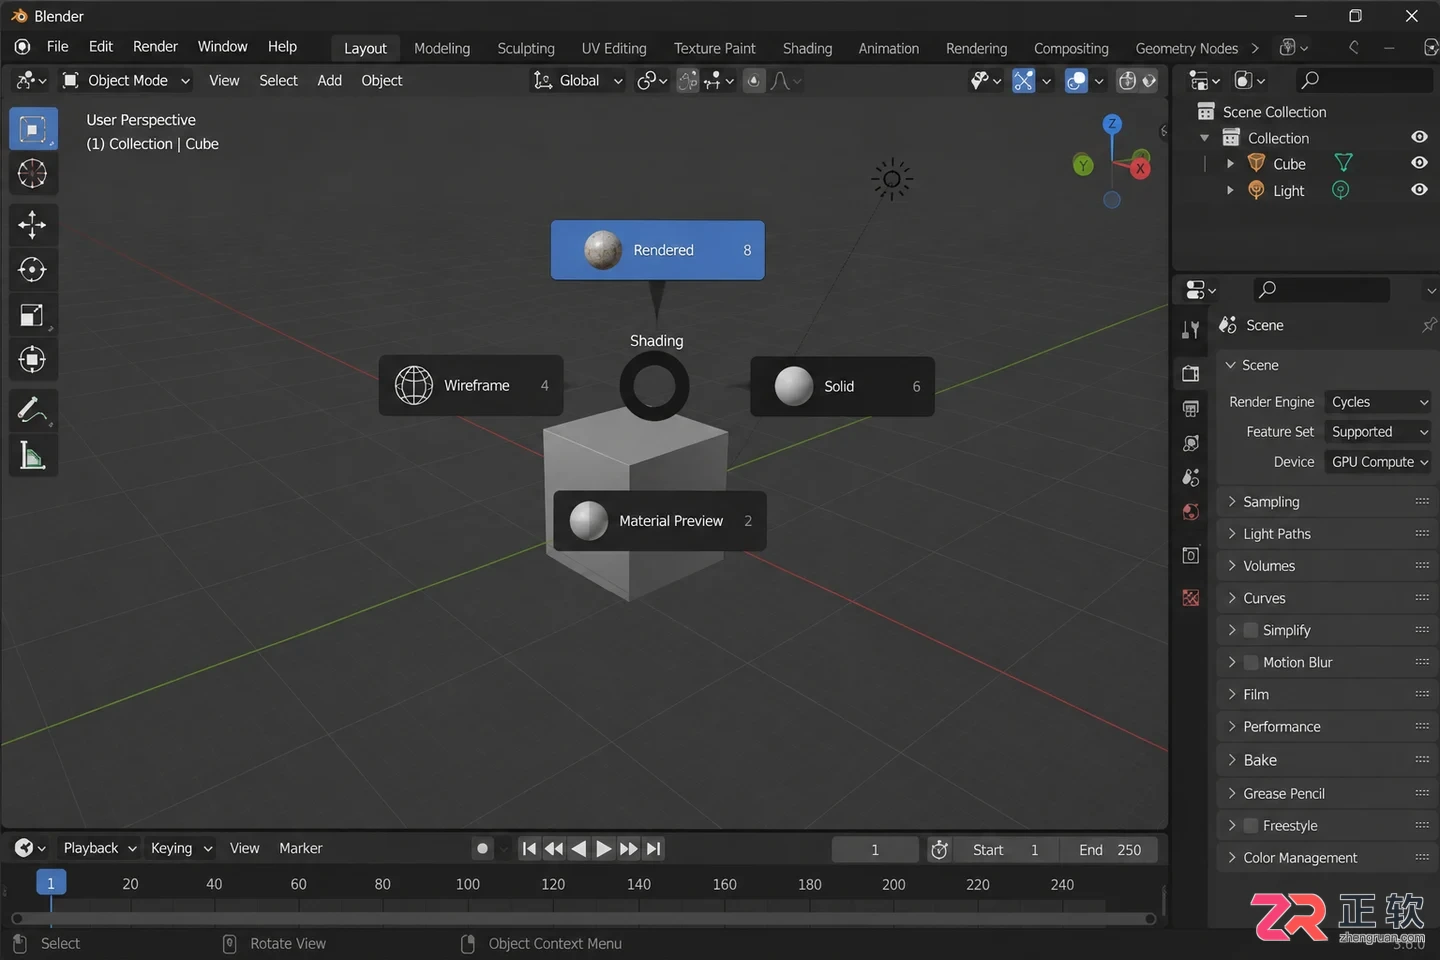Open the Render menu
Image resolution: width=1440 pixels, height=960 pixels.
(x=155, y=47)
